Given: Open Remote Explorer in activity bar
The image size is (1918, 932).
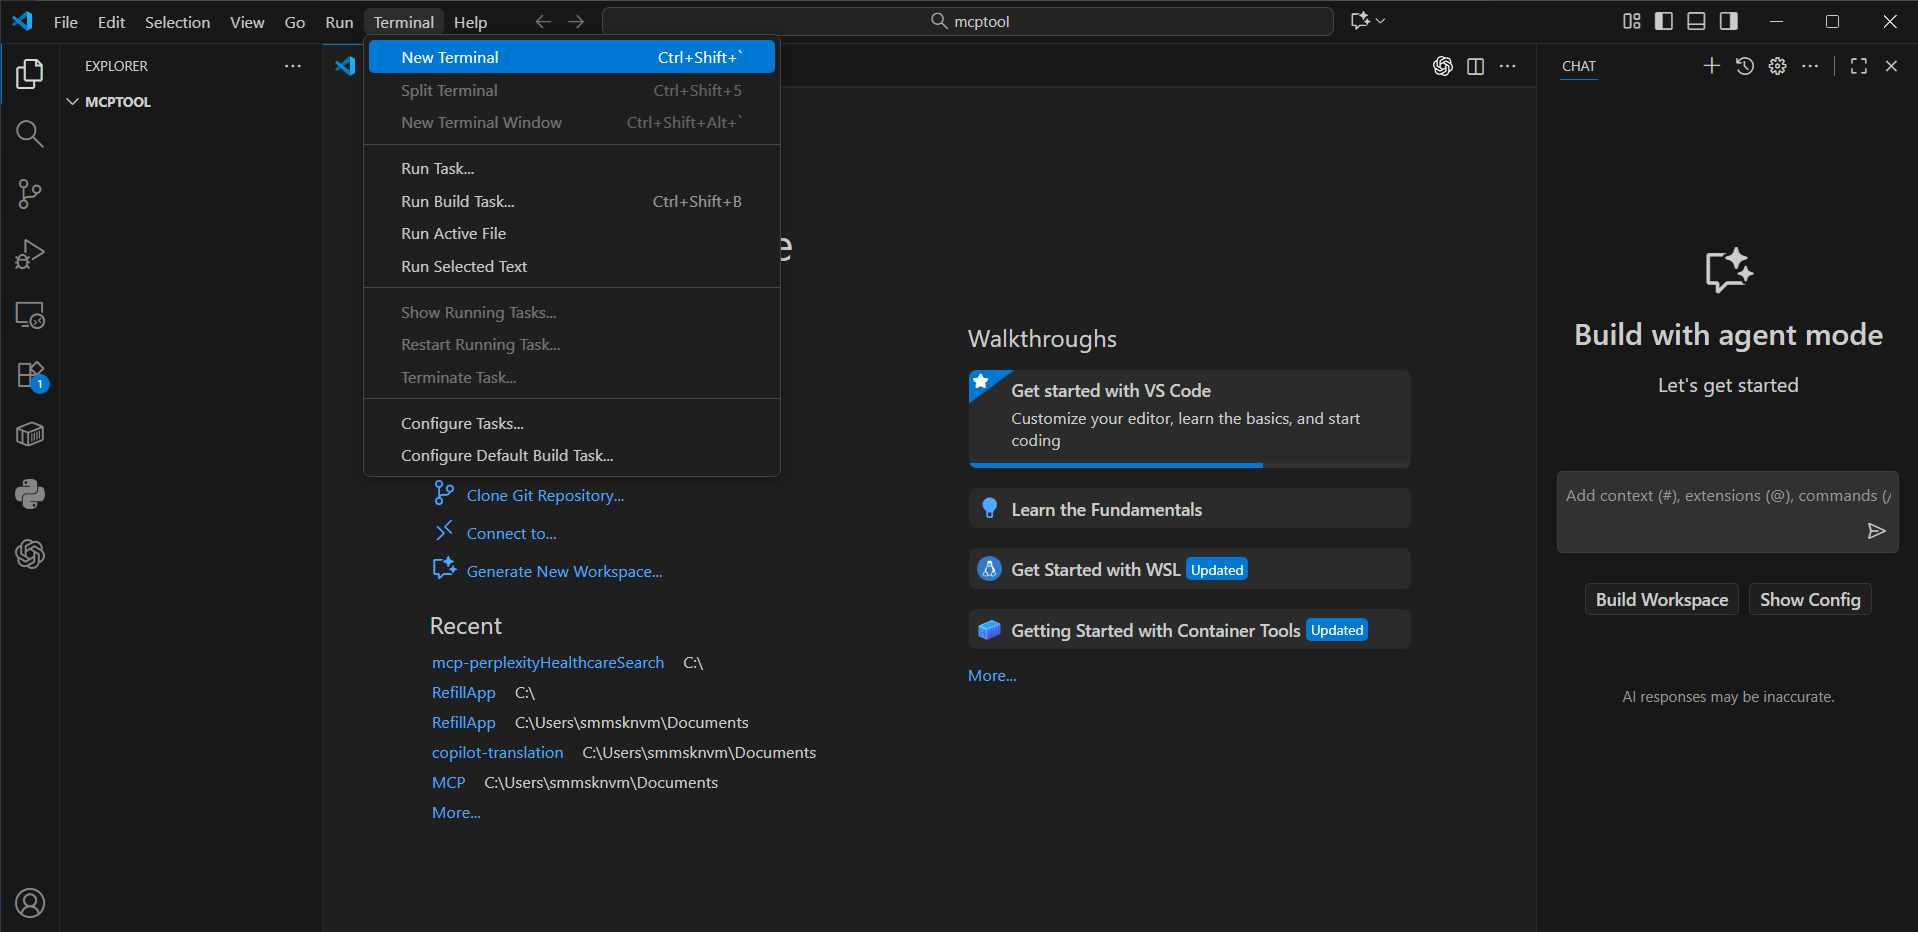Looking at the screenshot, I should pos(30,315).
